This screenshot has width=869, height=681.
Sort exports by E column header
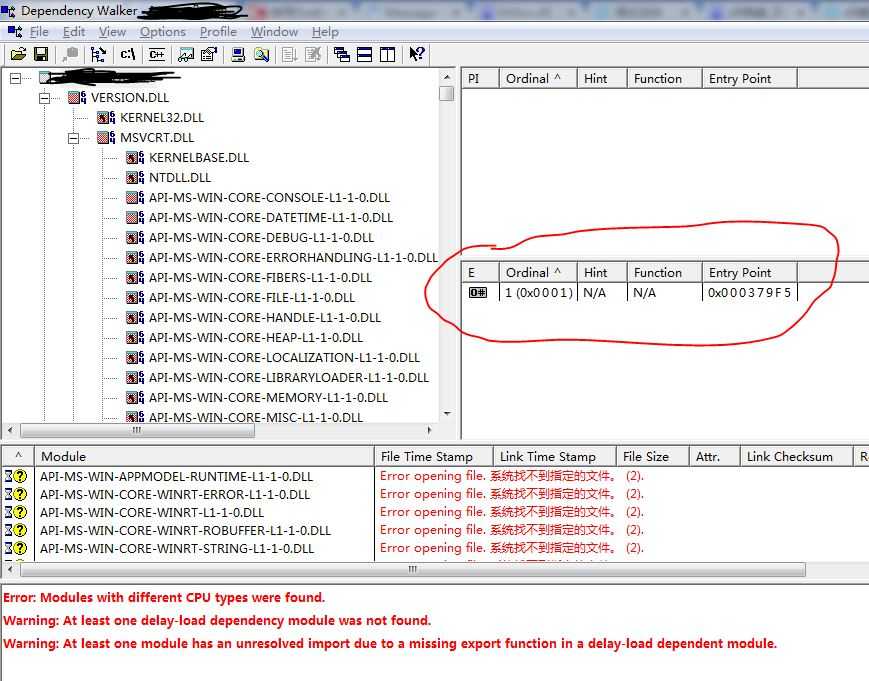pos(480,273)
